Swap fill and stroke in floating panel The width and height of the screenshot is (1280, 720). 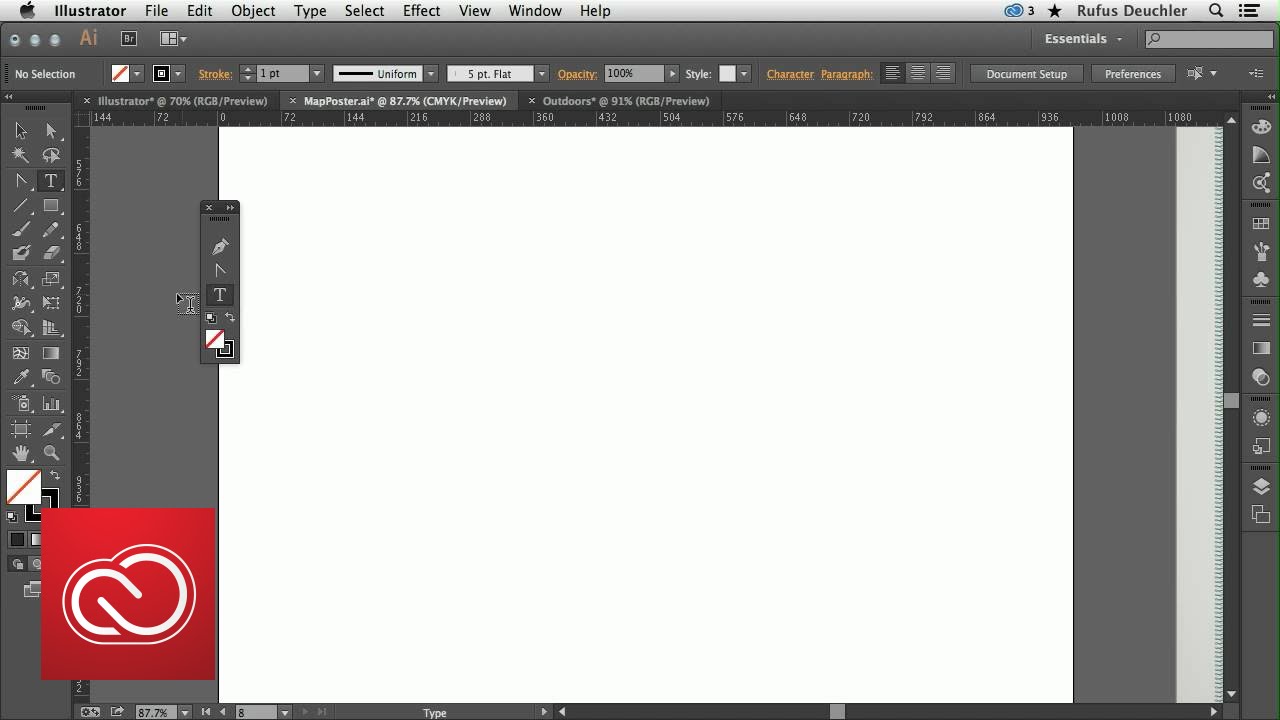(x=230, y=317)
